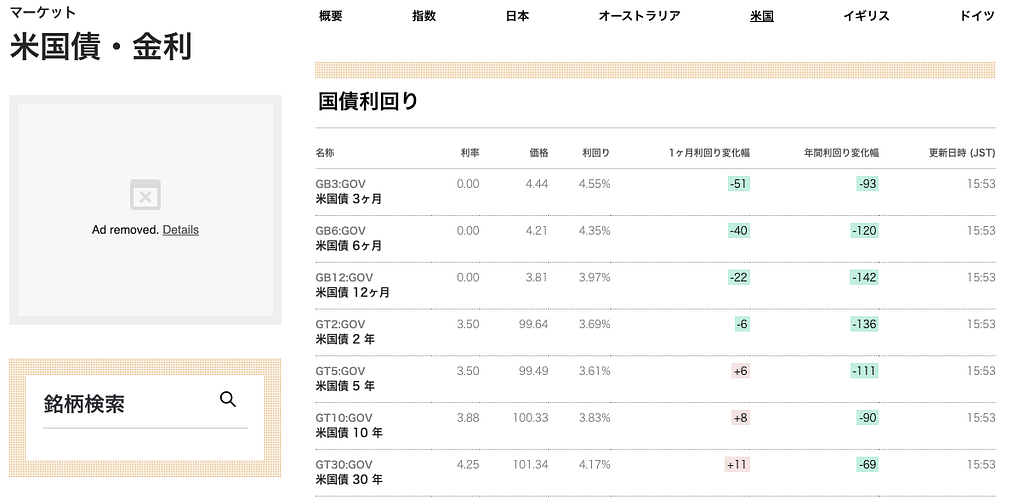Click the GT30:GOV 米国債 30年 entry

coord(348,472)
